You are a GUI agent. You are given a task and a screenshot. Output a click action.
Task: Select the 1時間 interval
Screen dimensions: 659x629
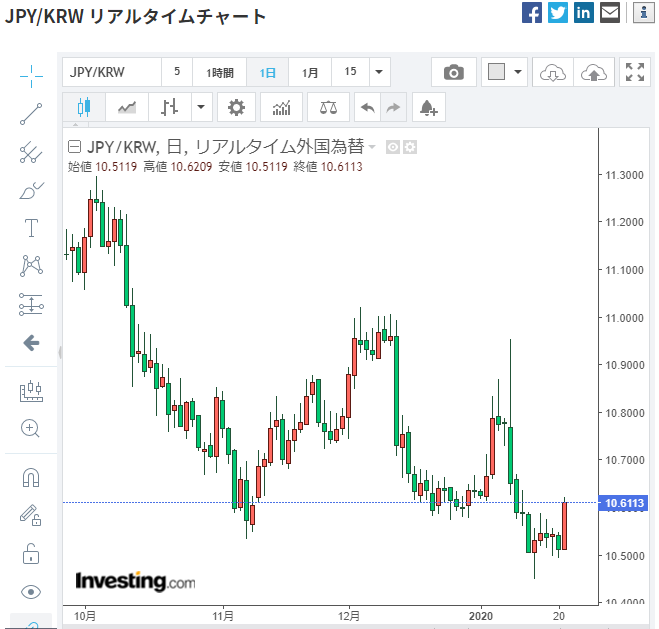(x=219, y=72)
